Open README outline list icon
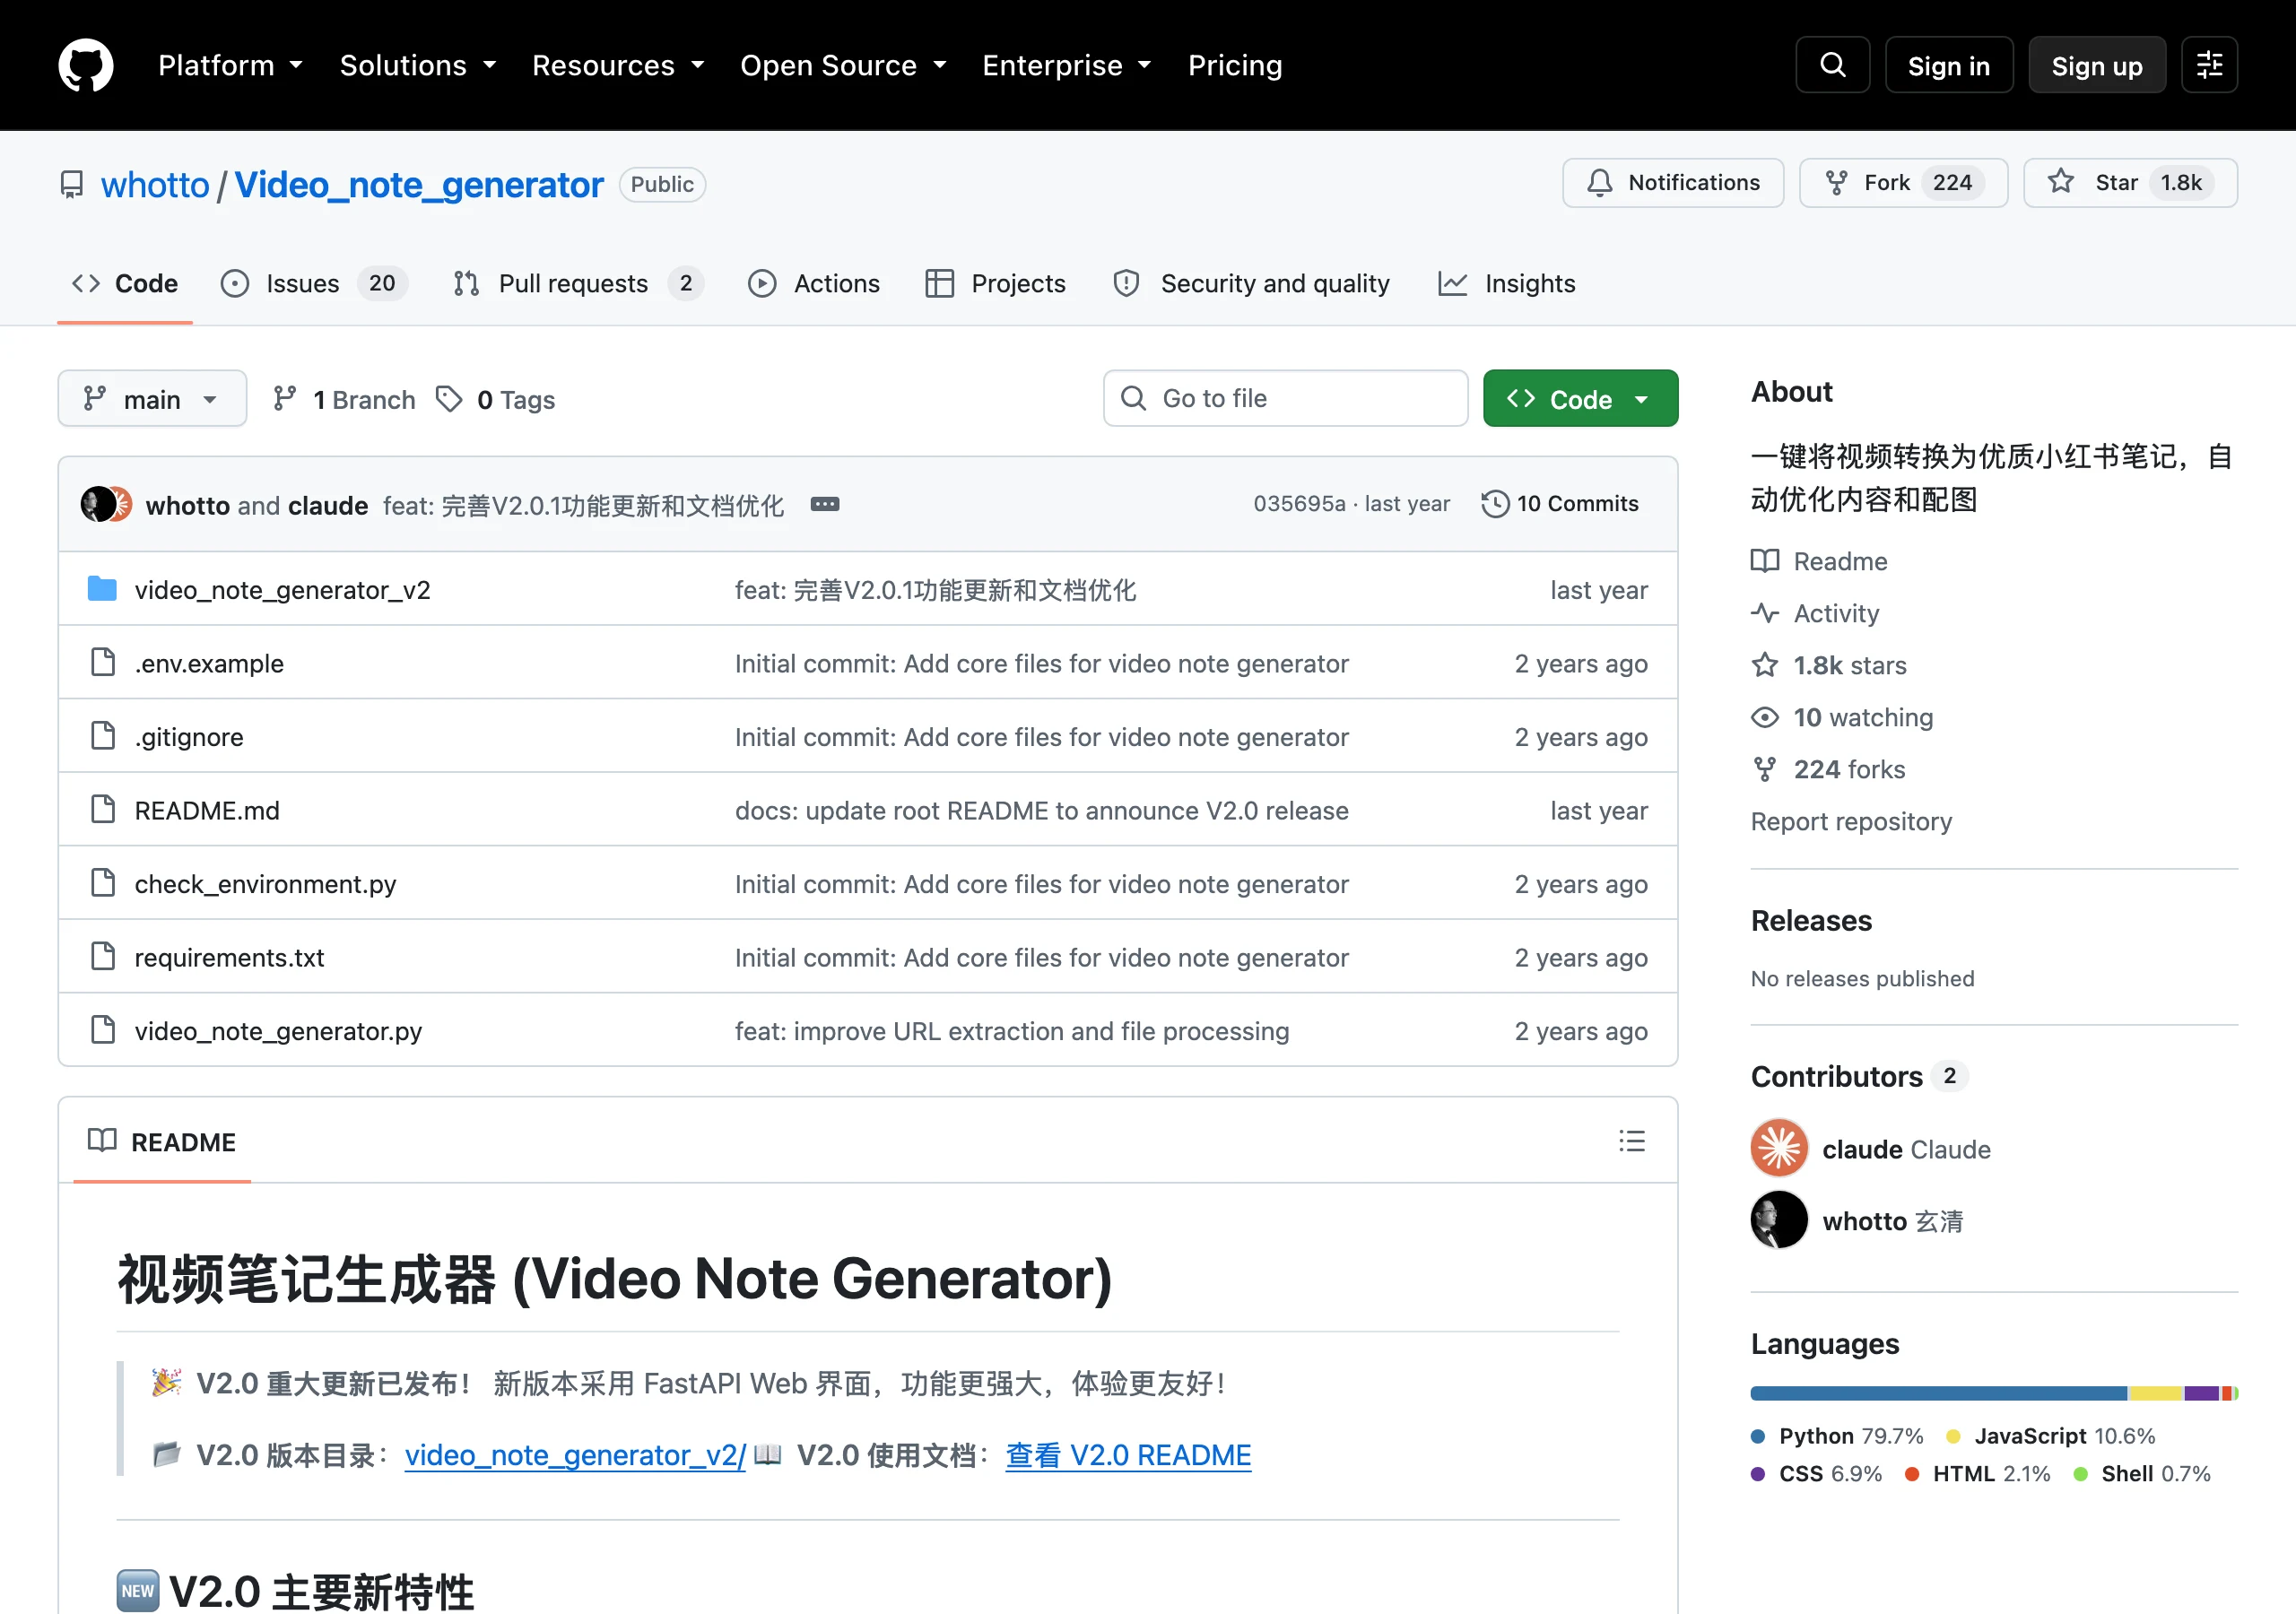 (1632, 1141)
